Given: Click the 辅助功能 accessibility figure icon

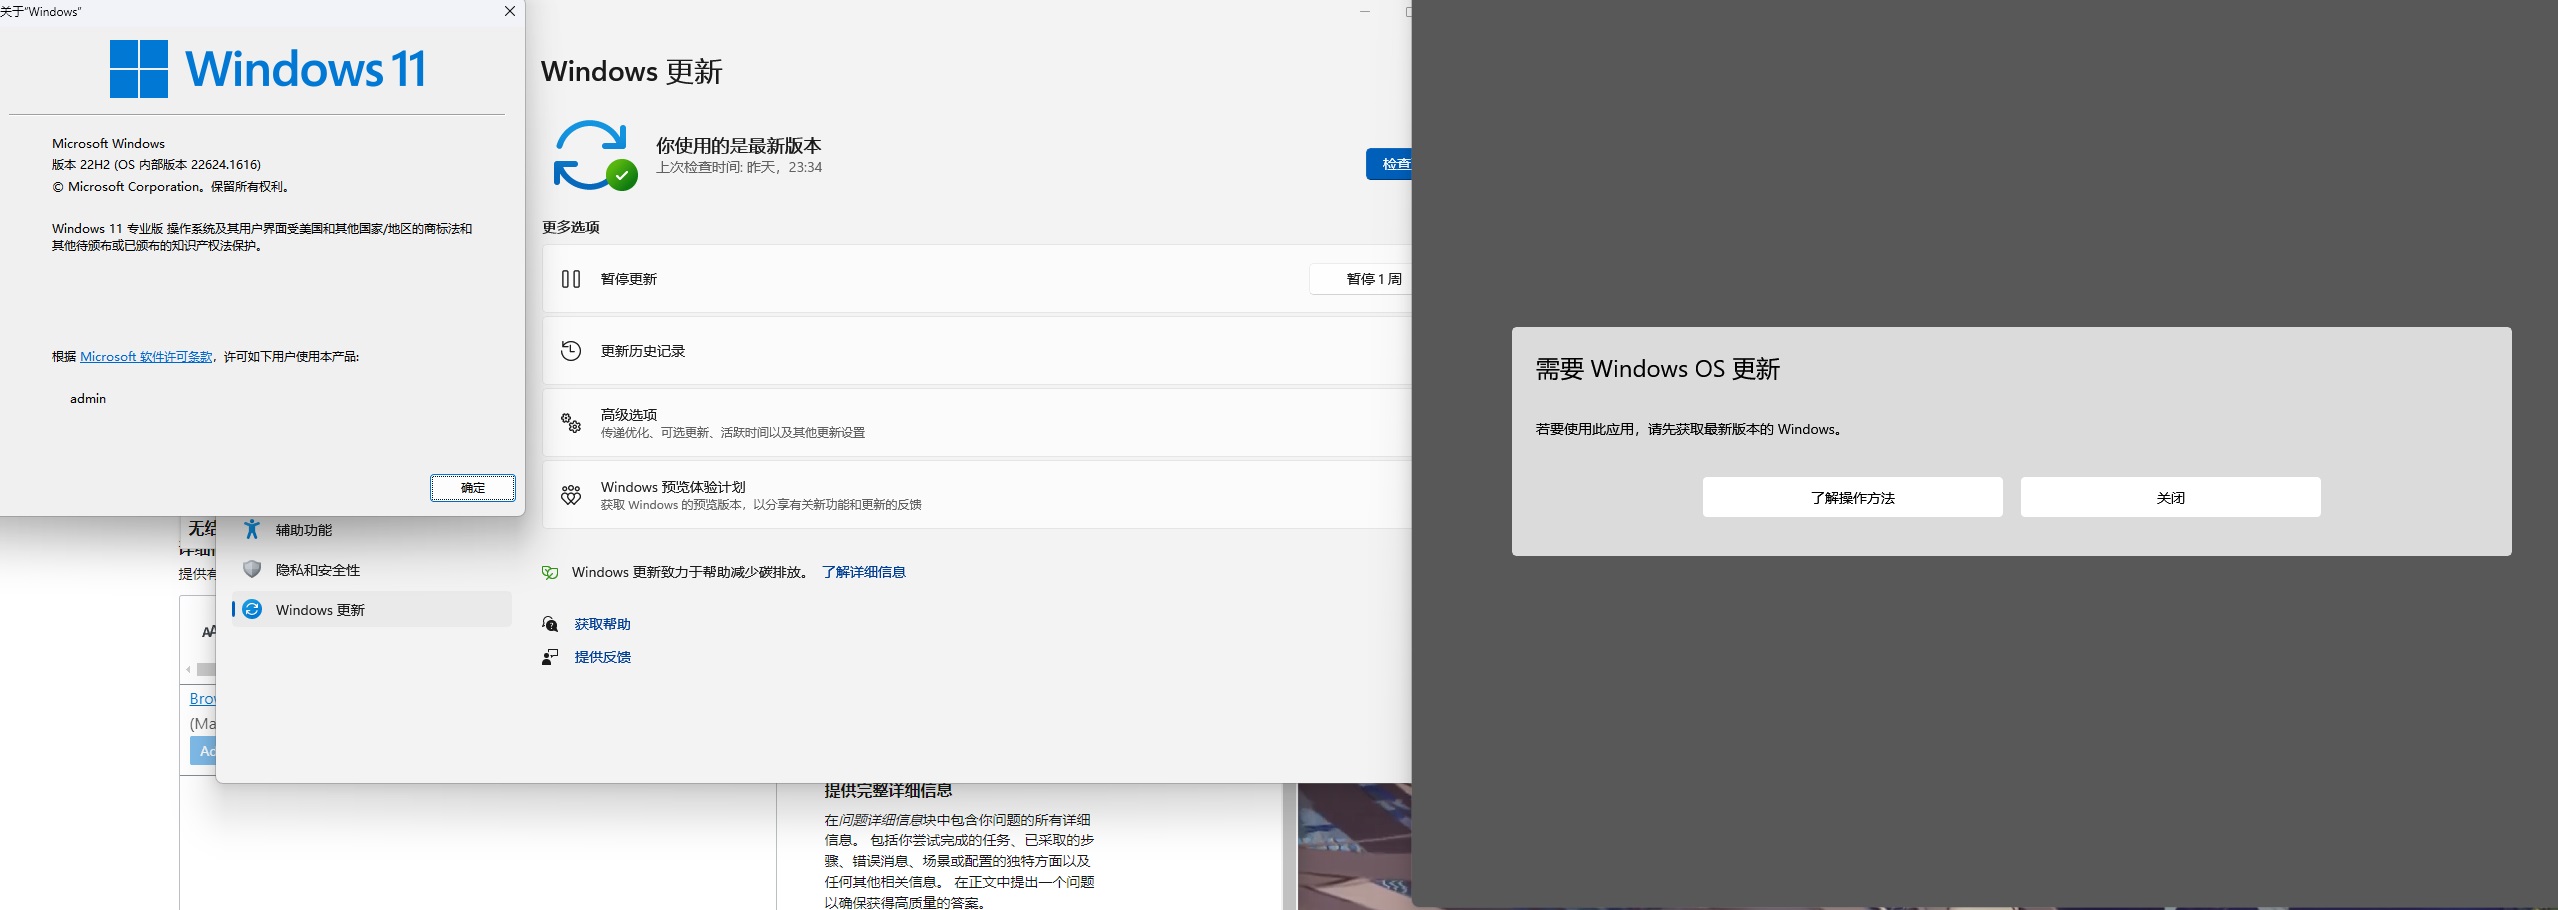Looking at the screenshot, I should click(252, 529).
